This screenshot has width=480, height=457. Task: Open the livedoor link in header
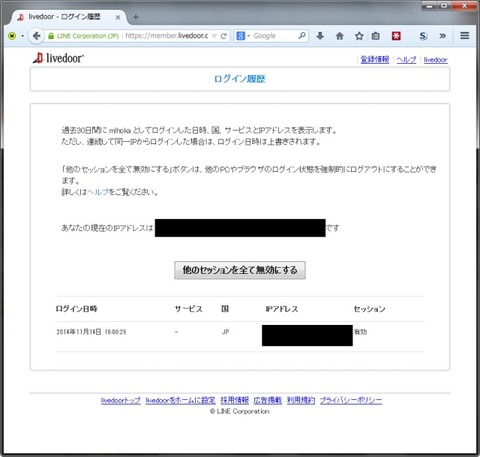(435, 60)
